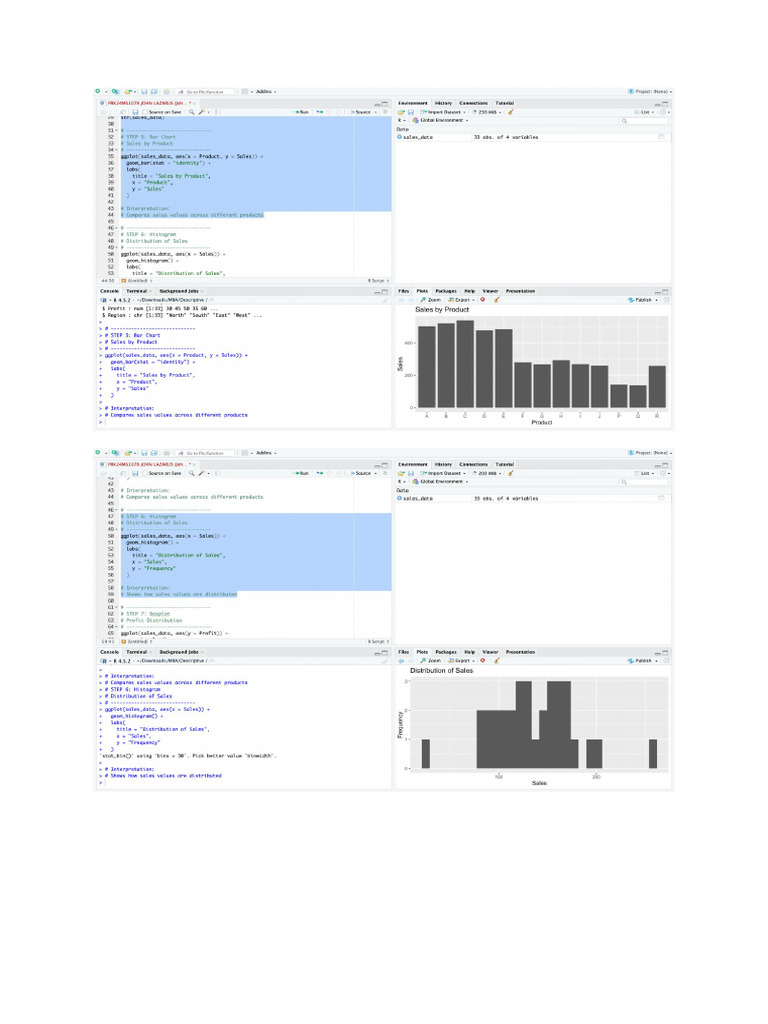Open Files tab in histogram window
Viewport: 768px width, 1024px height.
tap(404, 652)
